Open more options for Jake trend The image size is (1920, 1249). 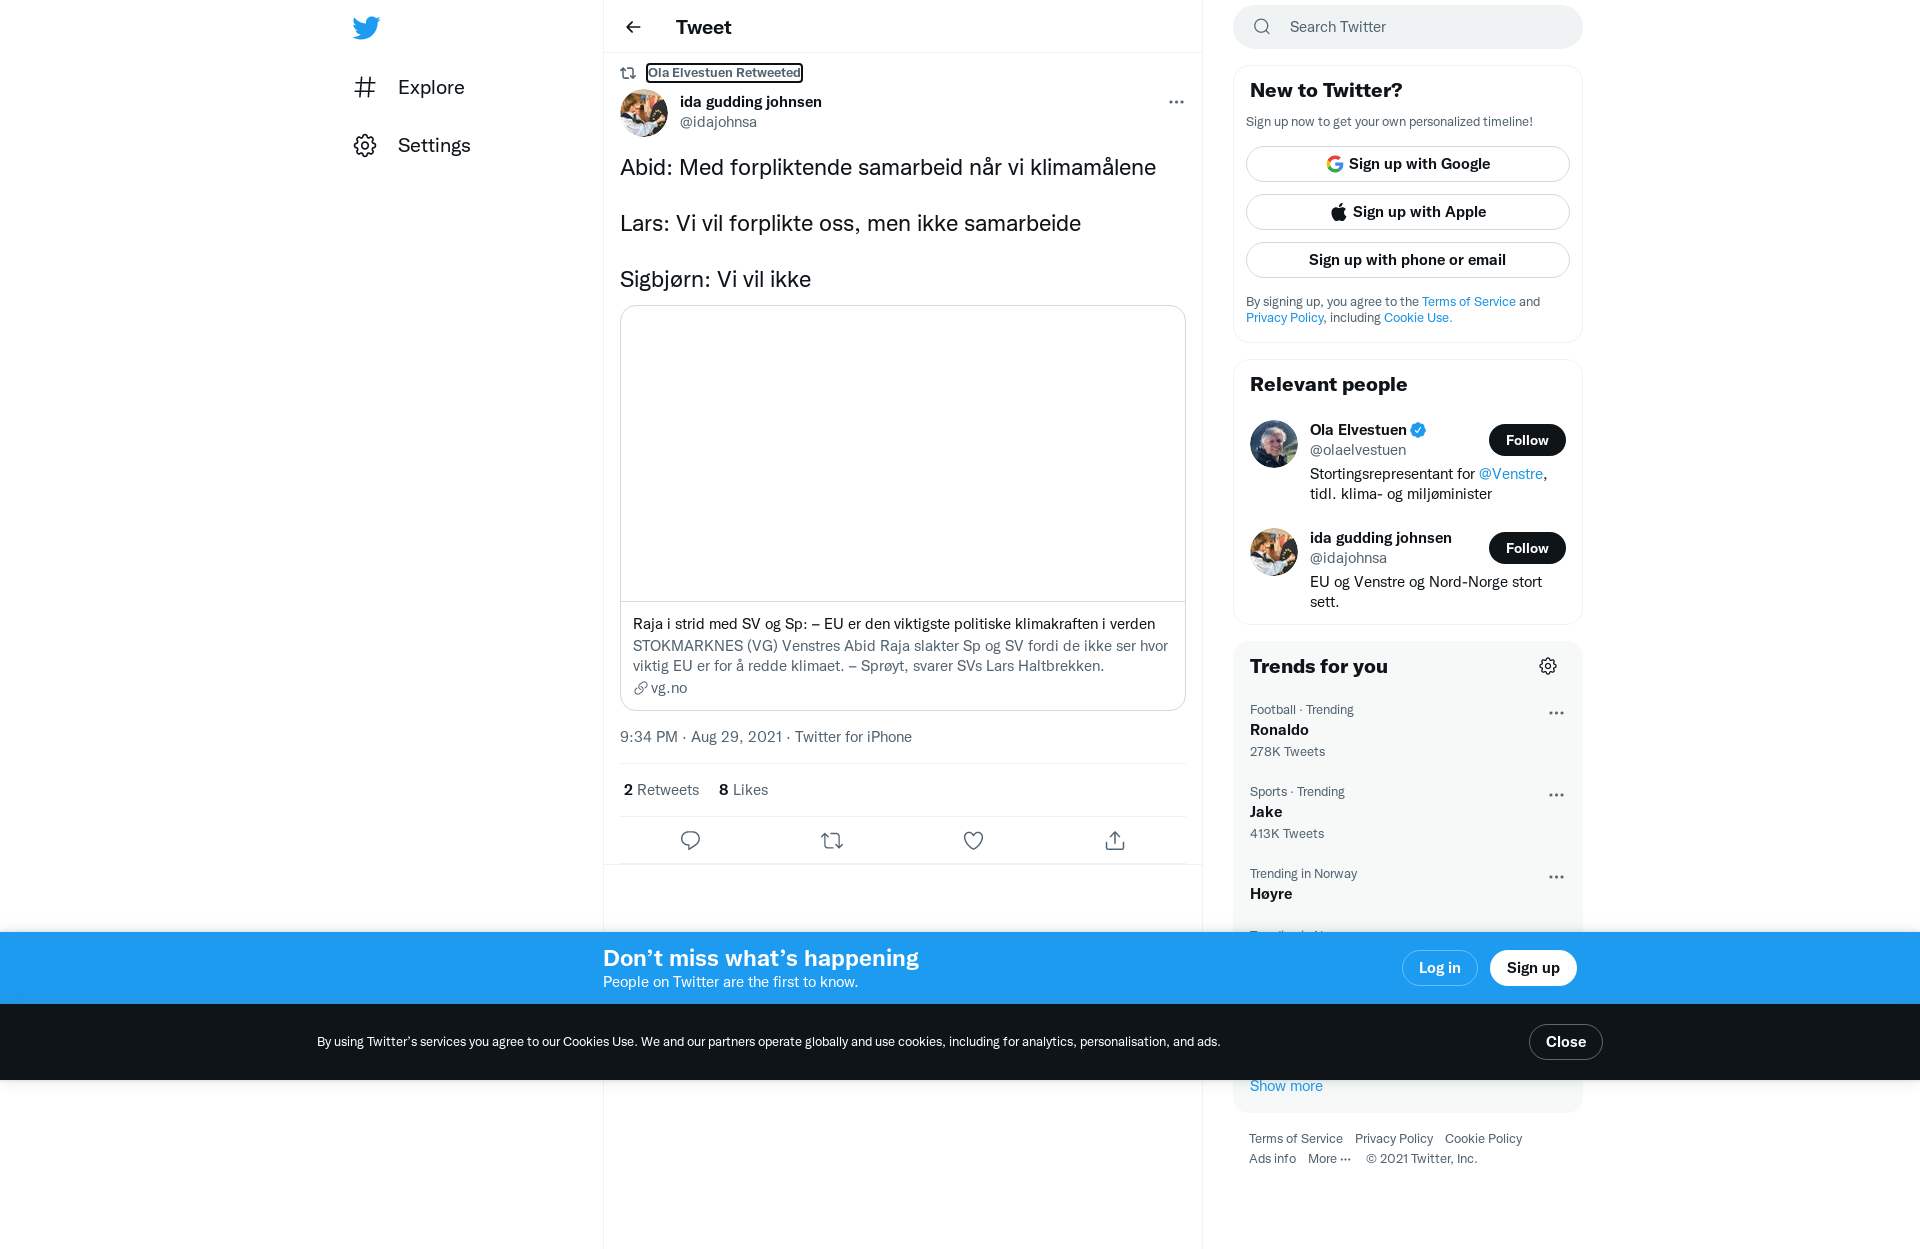coord(1556,795)
